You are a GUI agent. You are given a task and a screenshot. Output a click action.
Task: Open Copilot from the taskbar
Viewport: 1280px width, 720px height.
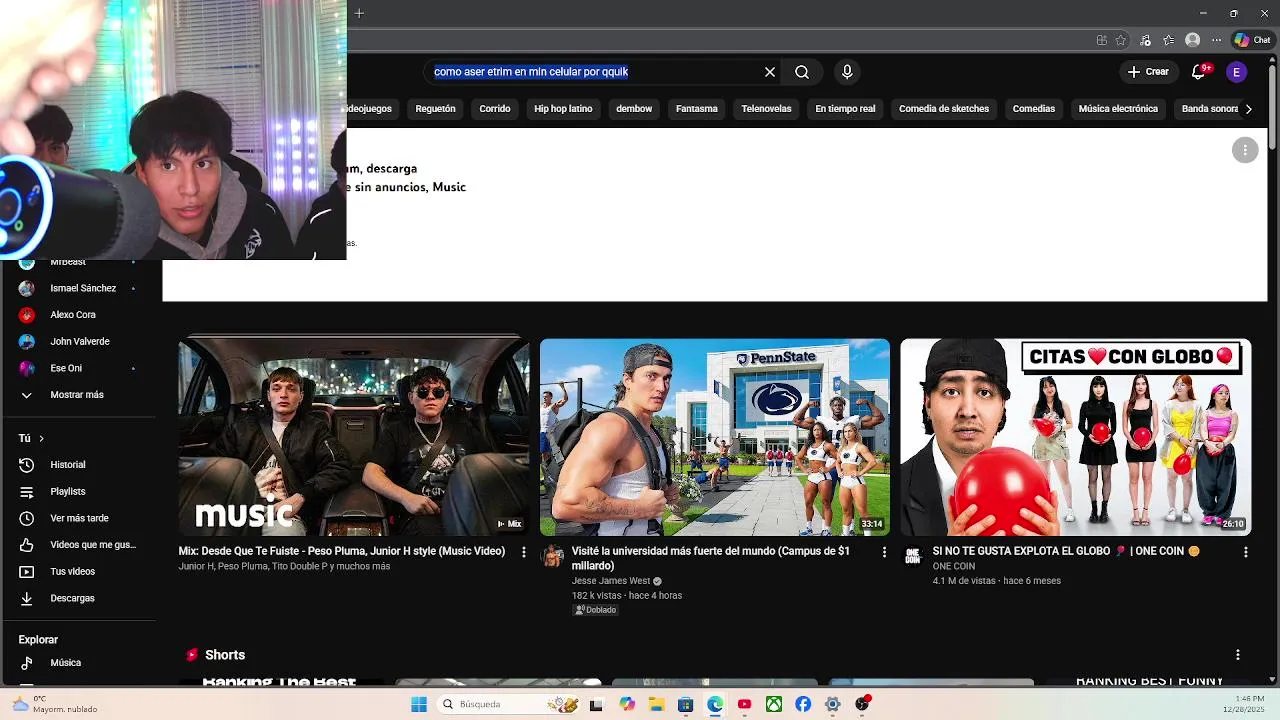tap(627, 704)
